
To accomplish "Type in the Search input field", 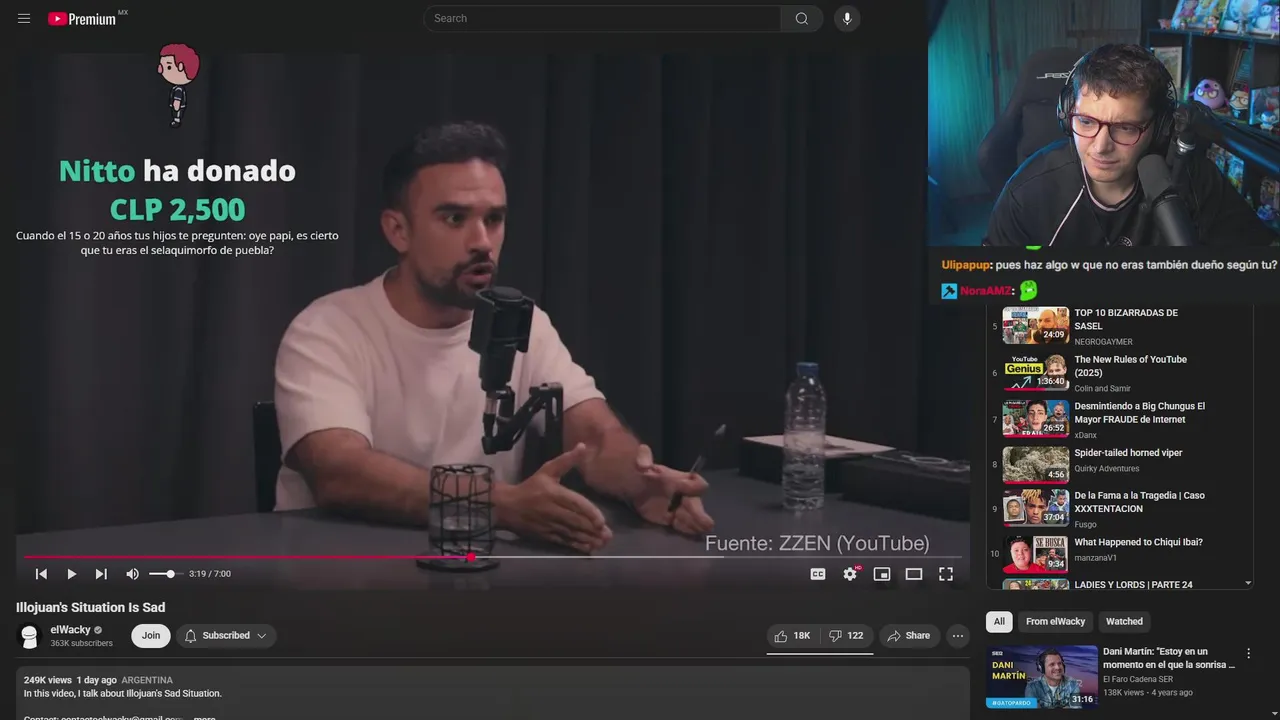I will tap(602, 18).
